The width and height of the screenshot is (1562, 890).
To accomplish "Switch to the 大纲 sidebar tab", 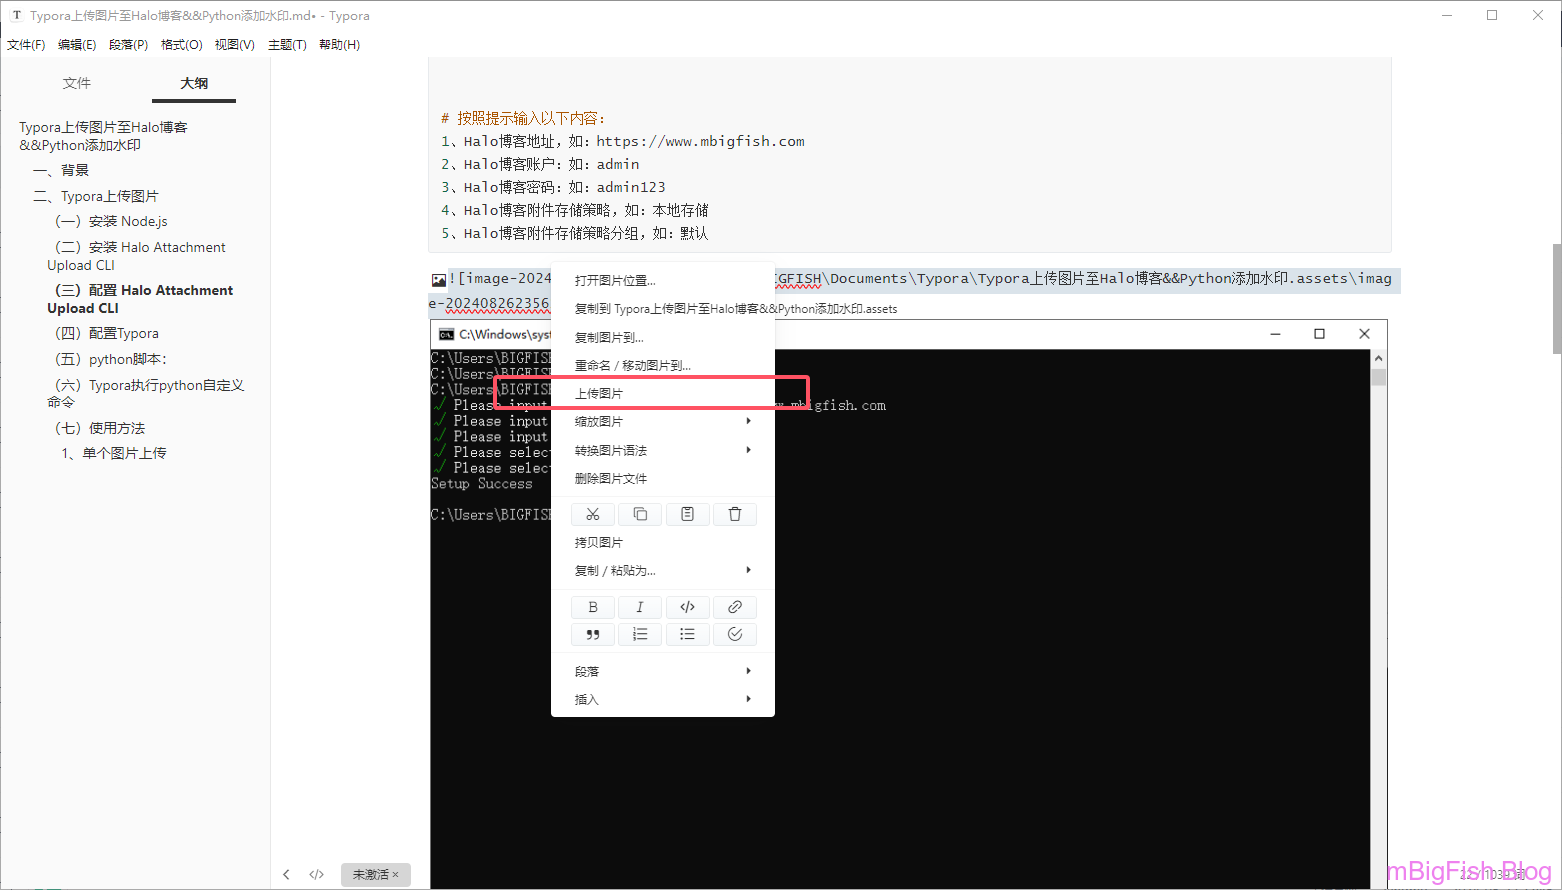I will pos(194,83).
